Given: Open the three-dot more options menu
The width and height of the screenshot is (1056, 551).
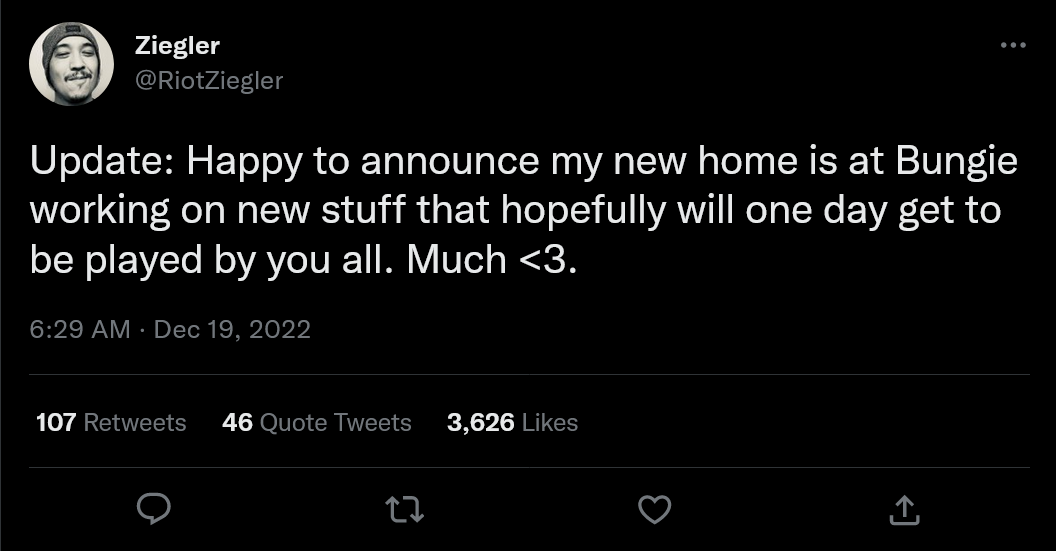Looking at the screenshot, I should pyautogui.click(x=1012, y=45).
